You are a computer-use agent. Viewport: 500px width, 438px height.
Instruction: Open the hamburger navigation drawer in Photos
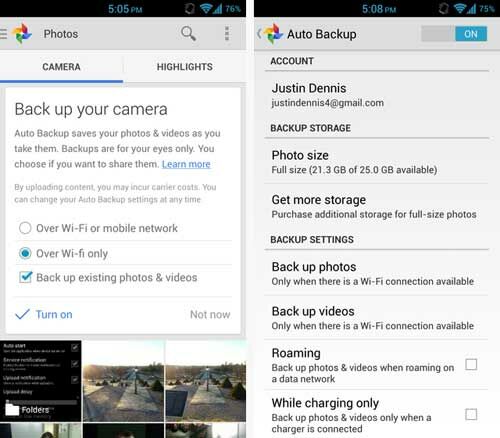tap(3, 34)
